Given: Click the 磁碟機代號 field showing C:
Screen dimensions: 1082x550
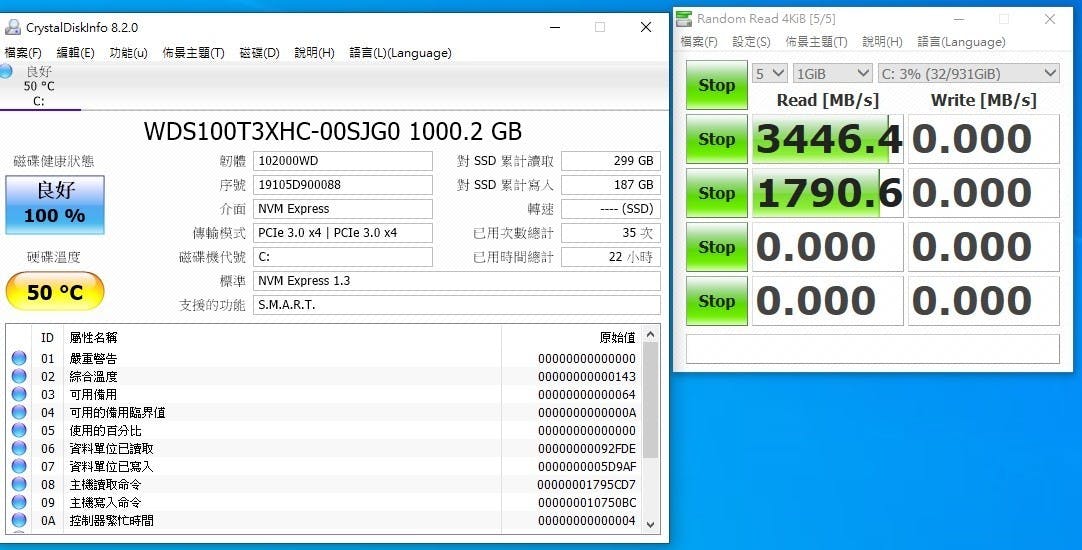Looking at the screenshot, I should [342, 257].
